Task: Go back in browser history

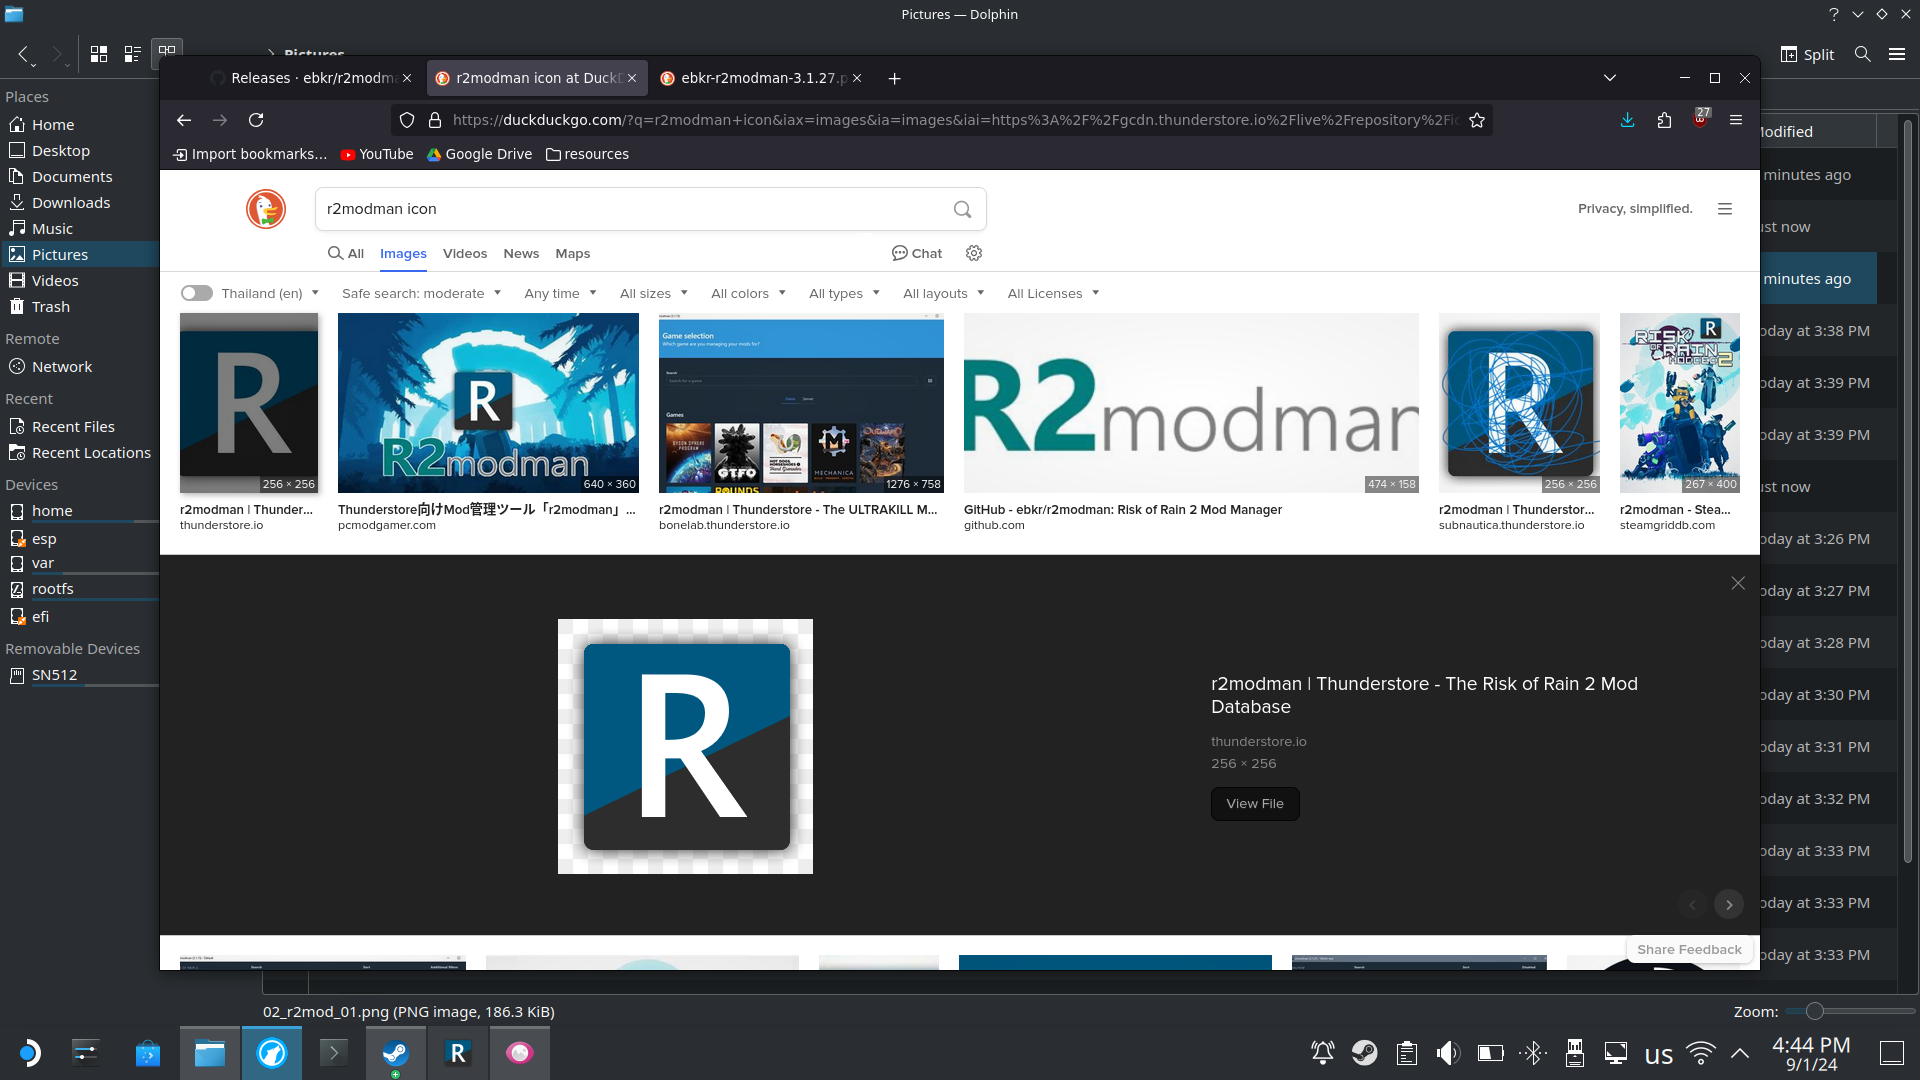Action: pos(184,120)
